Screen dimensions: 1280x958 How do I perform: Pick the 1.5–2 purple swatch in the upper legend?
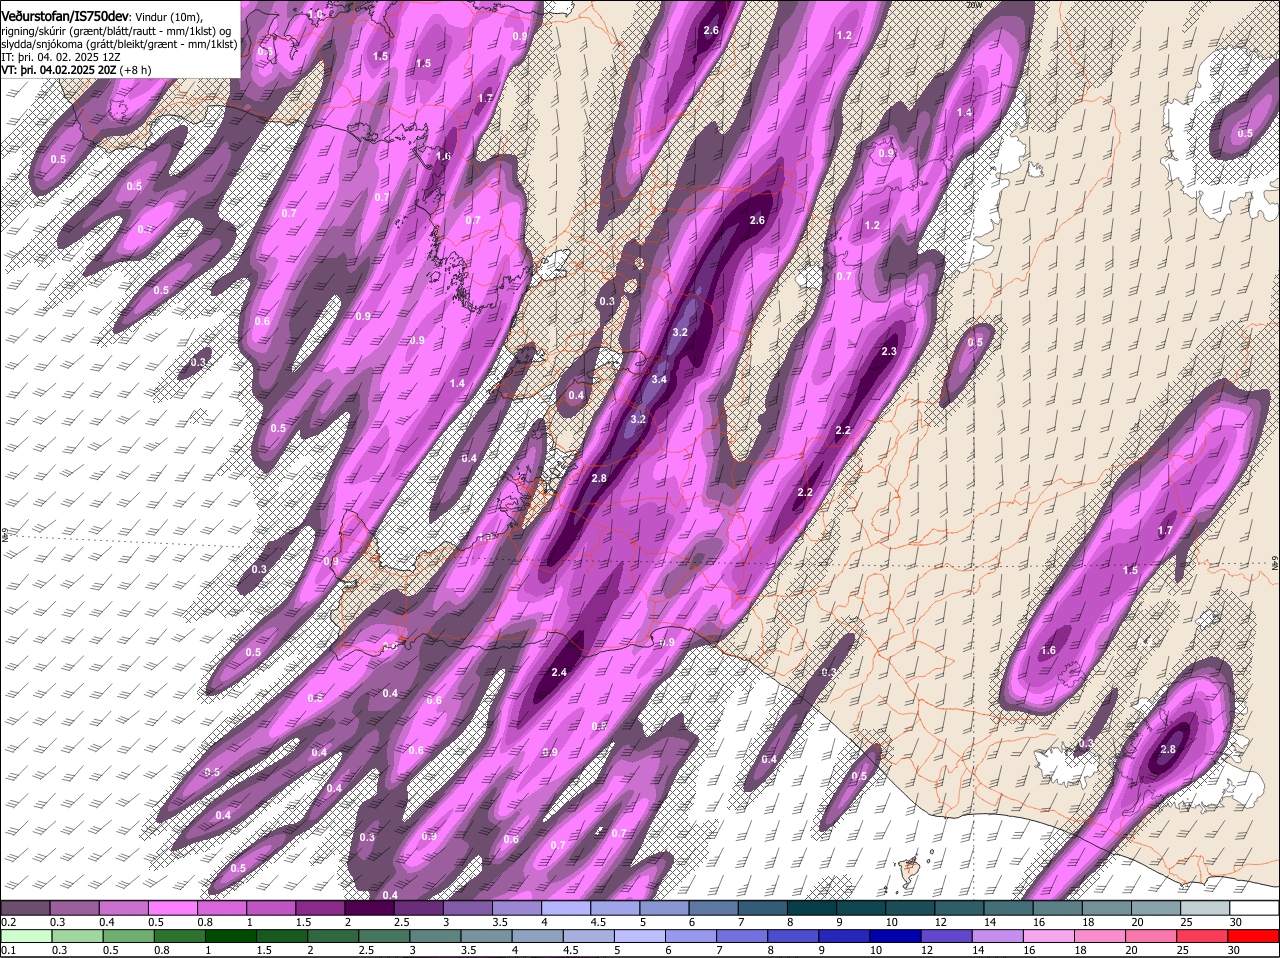click(x=322, y=908)
